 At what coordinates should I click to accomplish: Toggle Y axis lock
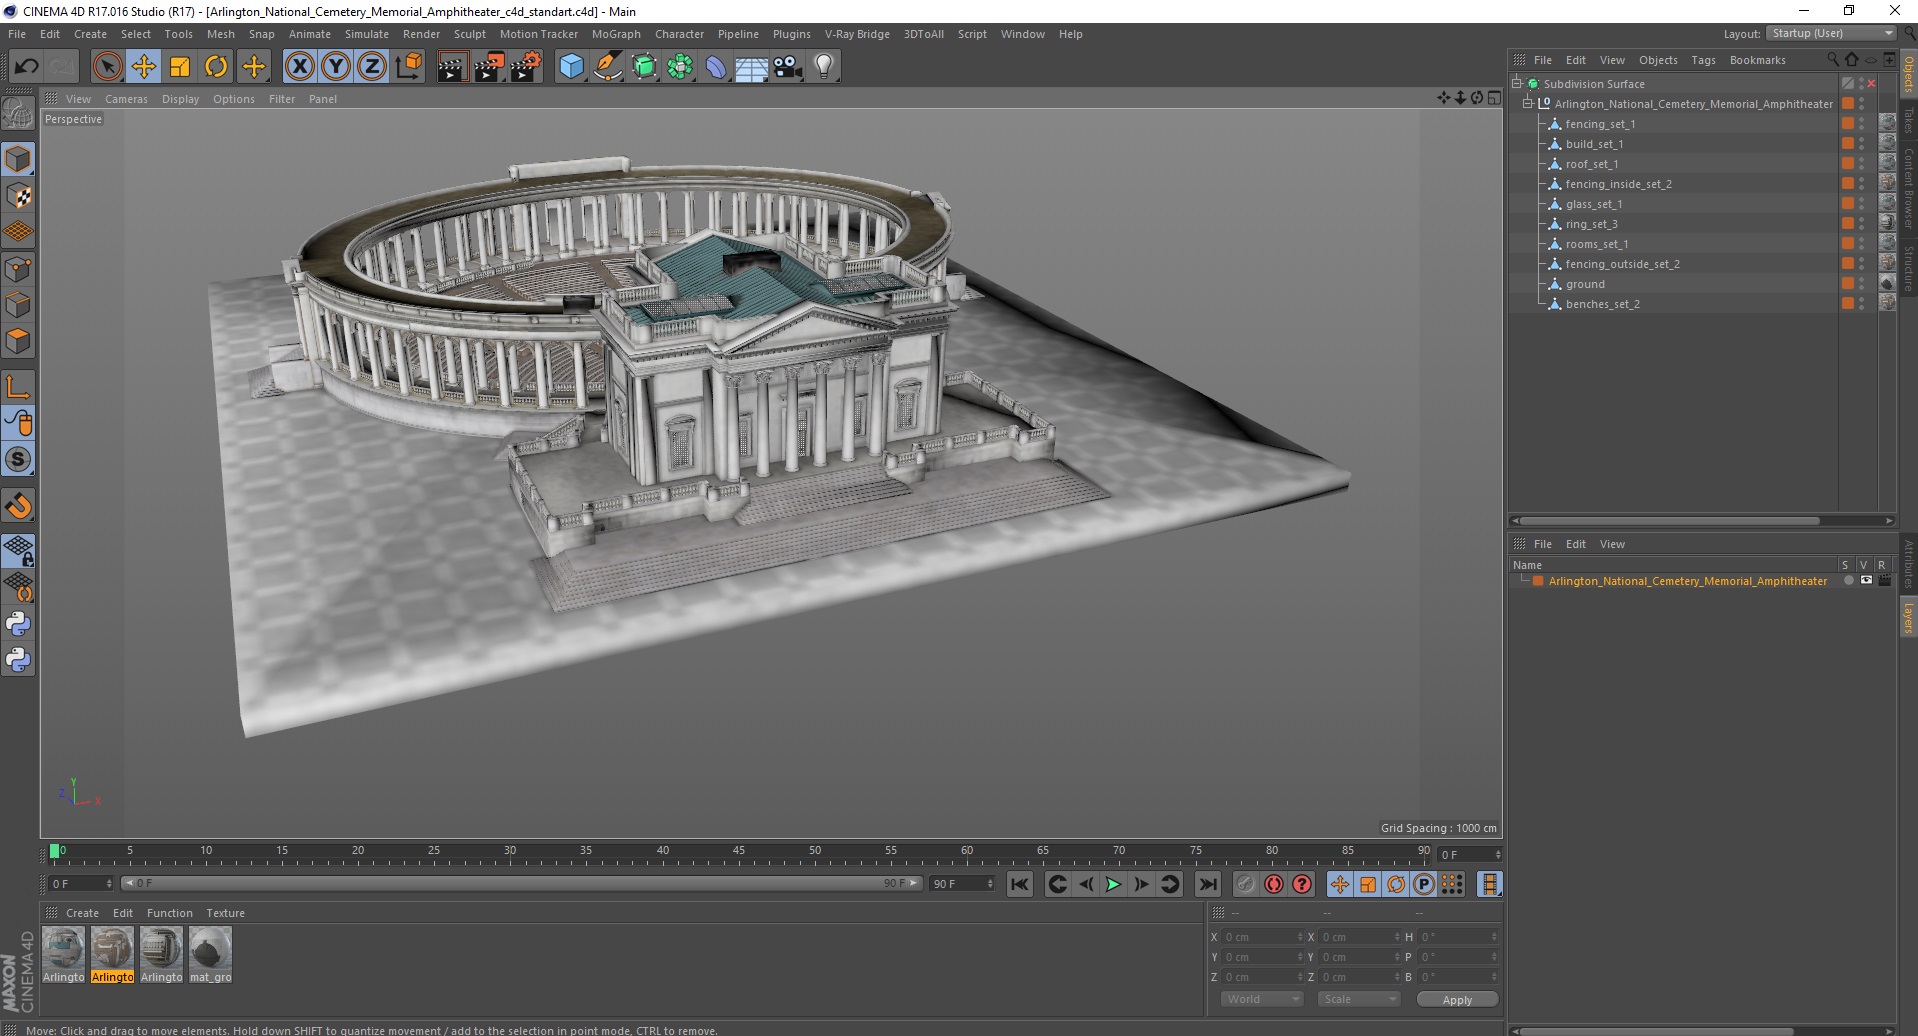336,67
